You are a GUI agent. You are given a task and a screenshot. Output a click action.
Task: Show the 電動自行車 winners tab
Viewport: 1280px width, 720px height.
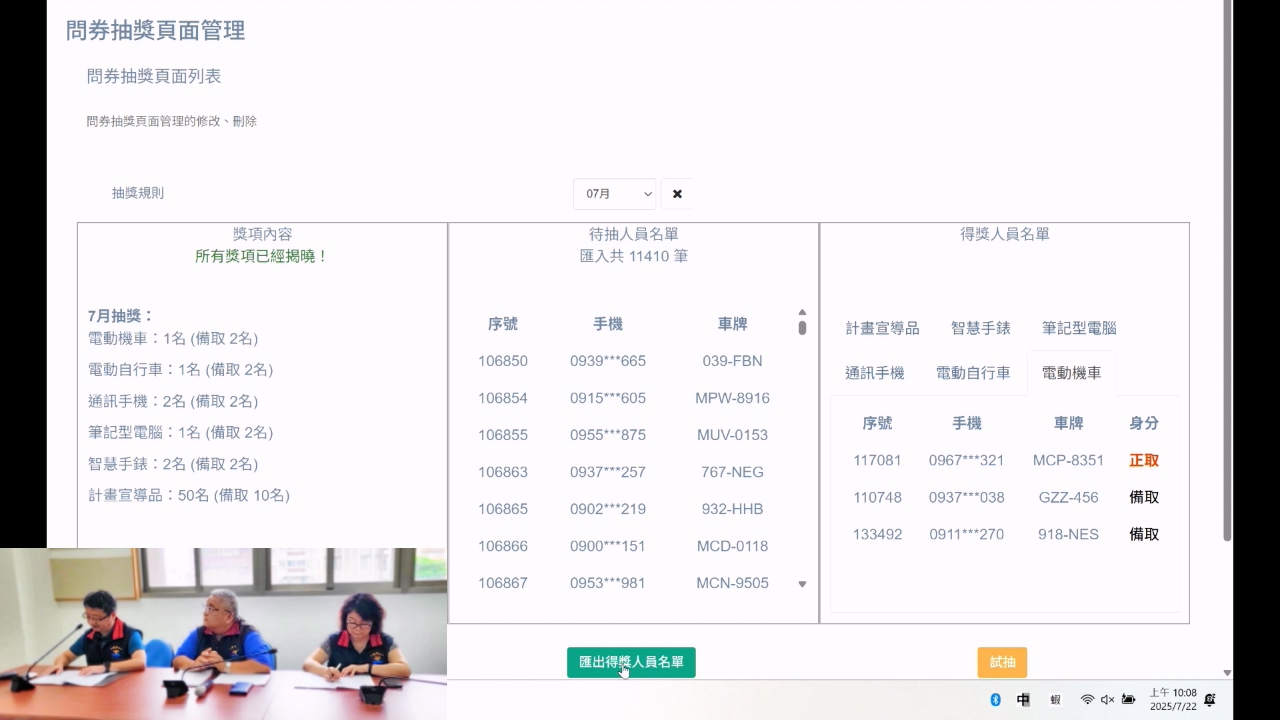(973, 373)
